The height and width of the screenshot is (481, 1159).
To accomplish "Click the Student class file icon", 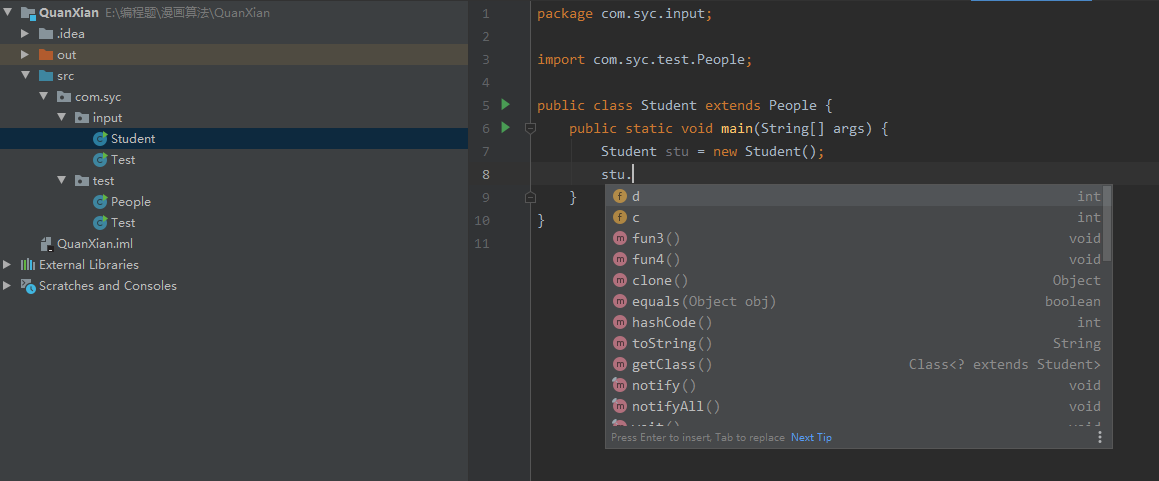I will pos(100,139).
